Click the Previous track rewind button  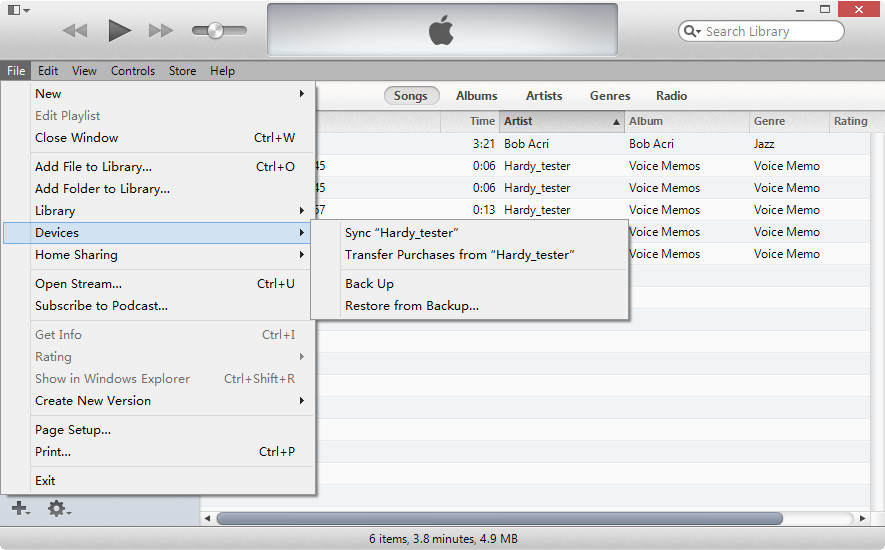pos(75,30)
